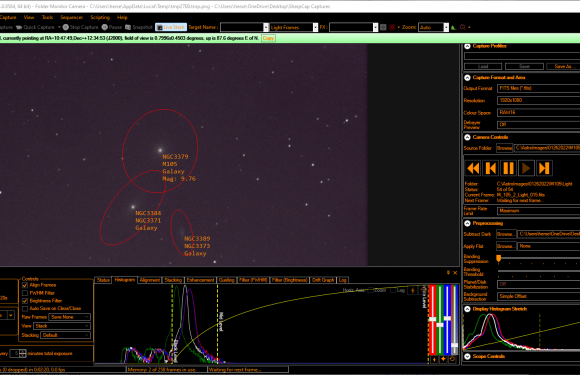
Task: Collapse the Capture Profiles section
Action: [x=468, y=46]
